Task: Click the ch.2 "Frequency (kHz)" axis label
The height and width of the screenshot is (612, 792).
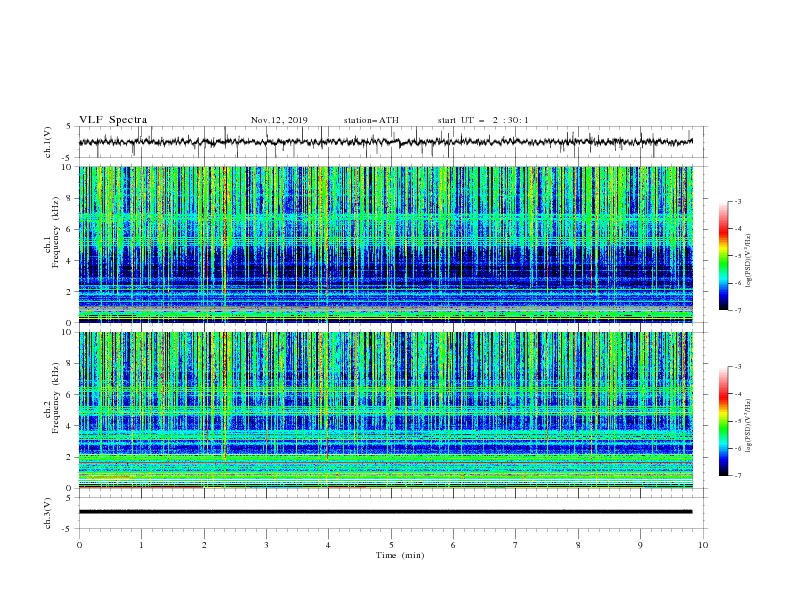Action: pyautogui.click(x=55, y=398)
